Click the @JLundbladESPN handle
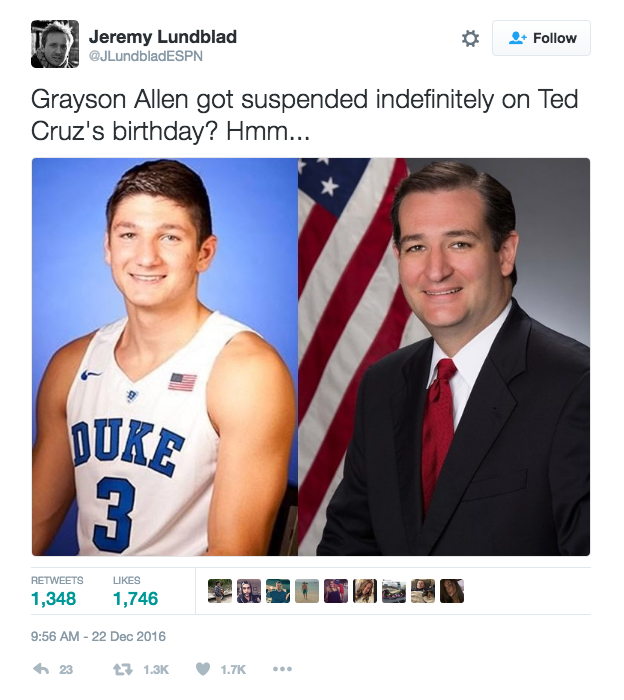 [145, 56]
